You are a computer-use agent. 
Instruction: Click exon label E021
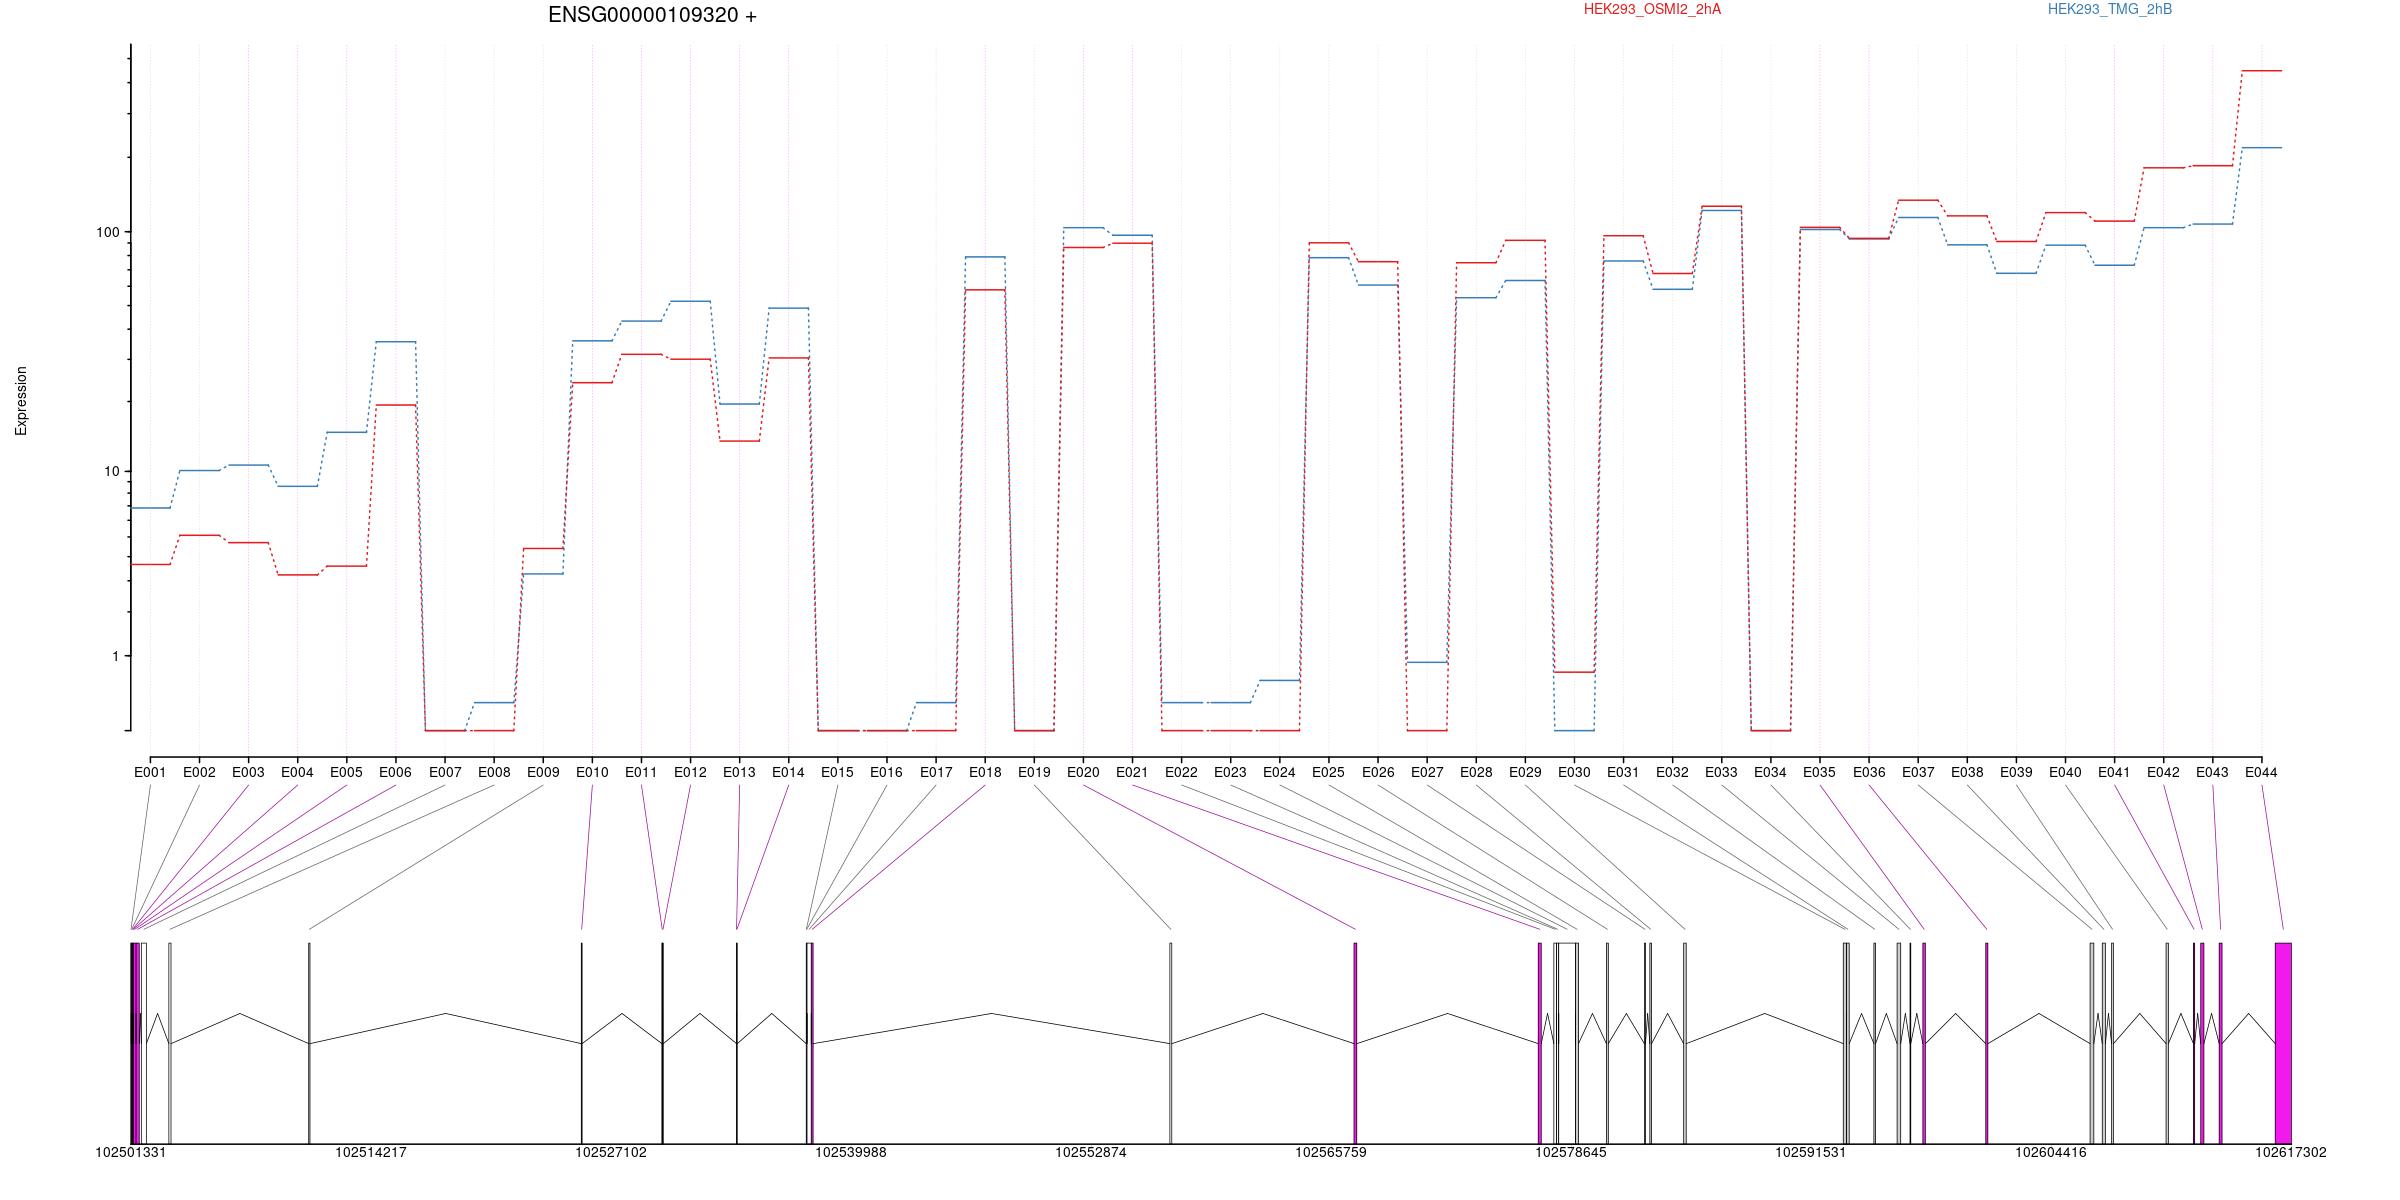coord(1132,772)
